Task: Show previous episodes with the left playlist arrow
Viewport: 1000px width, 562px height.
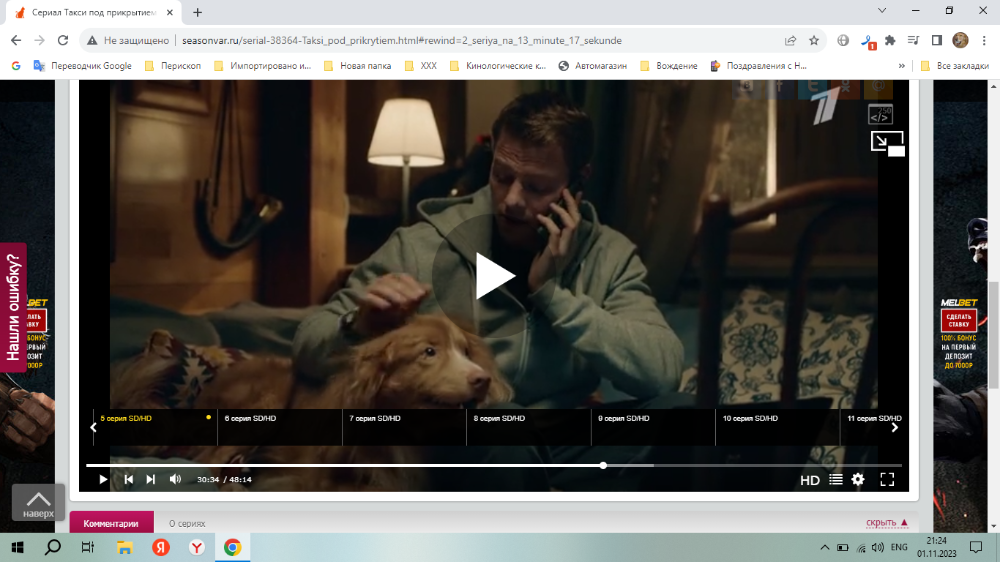Action: pyautogui.click(x=93, y=427)
